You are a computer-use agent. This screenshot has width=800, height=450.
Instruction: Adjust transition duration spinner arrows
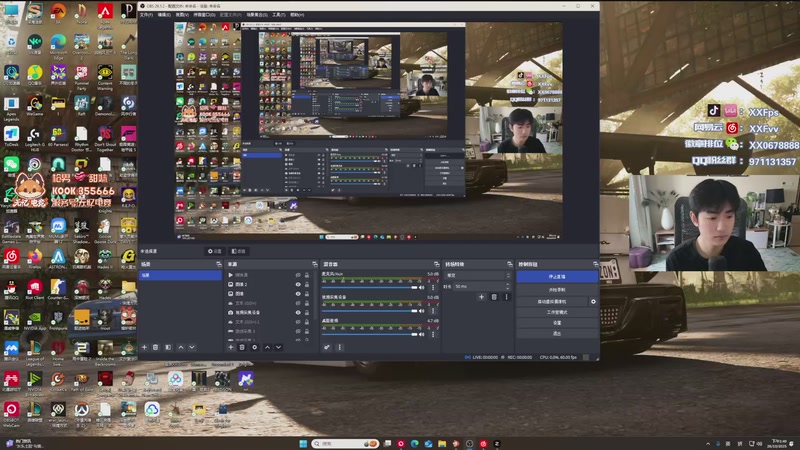507,286
